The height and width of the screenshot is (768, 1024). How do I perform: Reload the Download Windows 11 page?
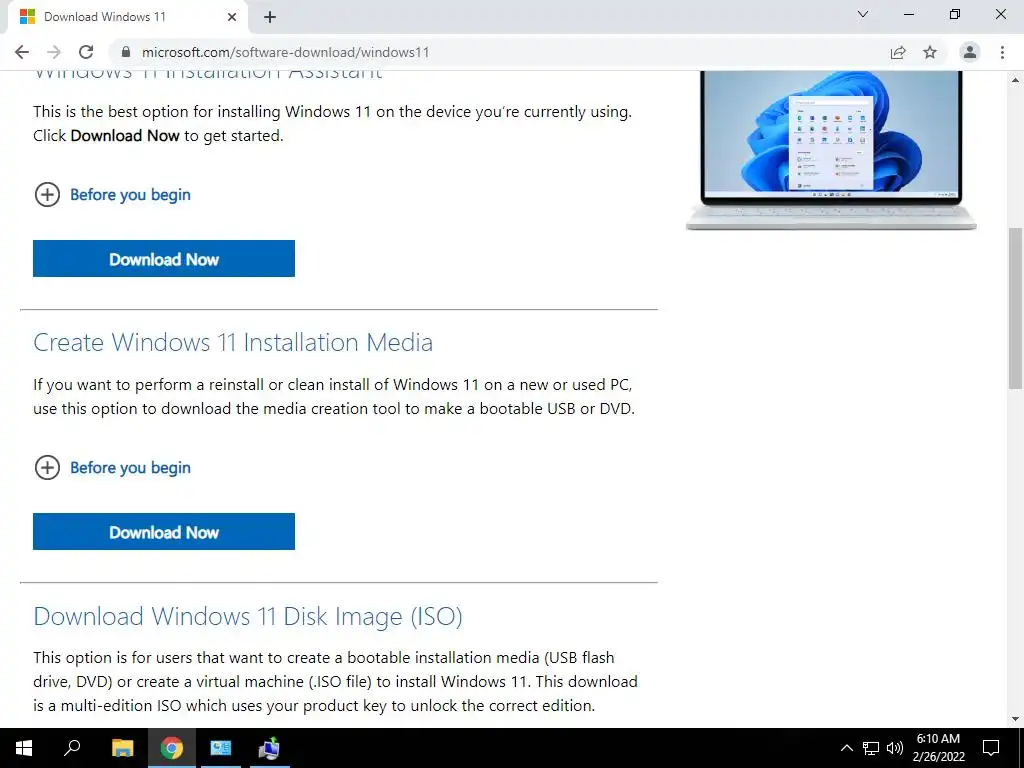click(86, 52)
